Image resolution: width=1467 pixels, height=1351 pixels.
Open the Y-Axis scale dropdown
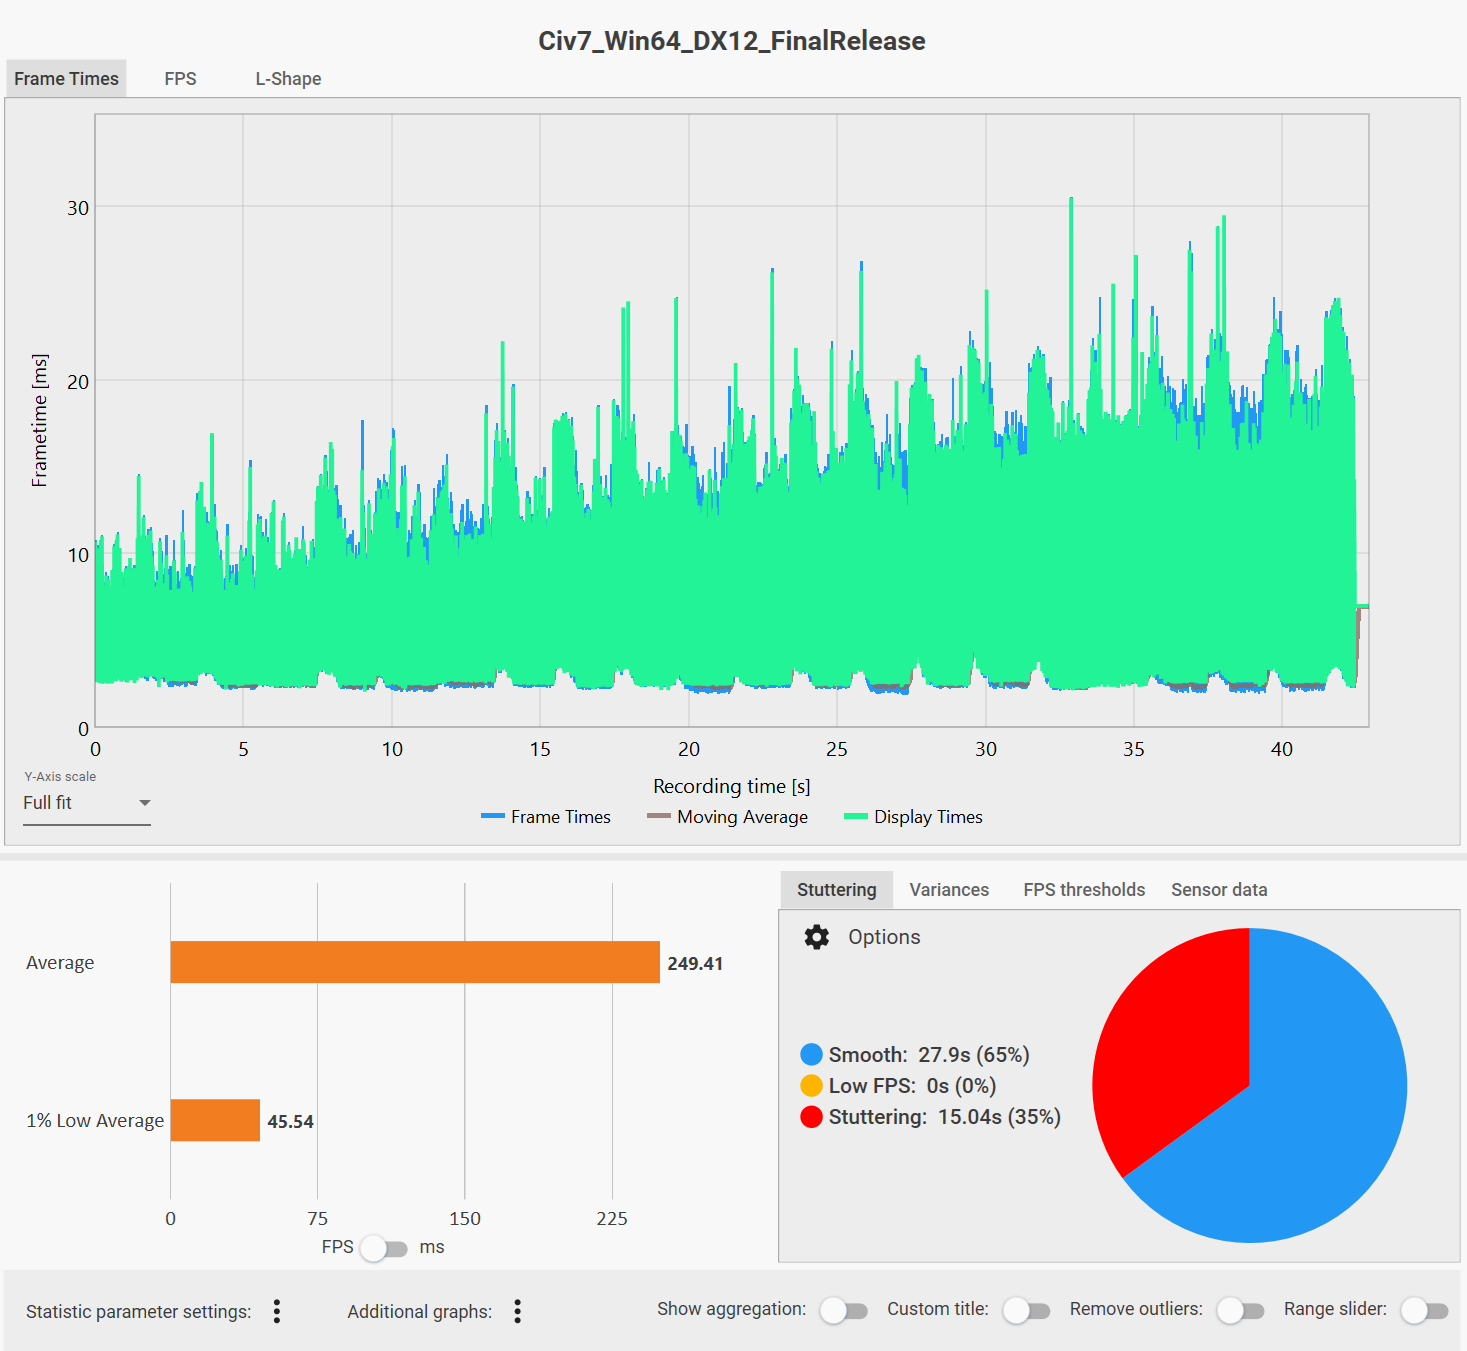[87, 803]
